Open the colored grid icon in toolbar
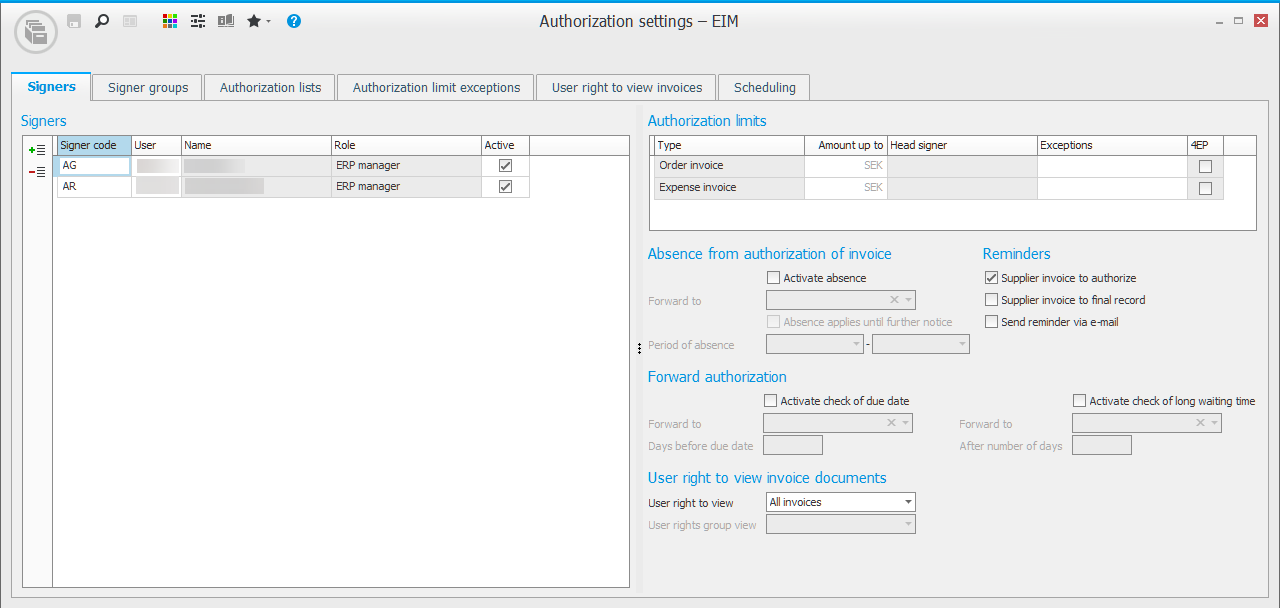 coord(170,21)
